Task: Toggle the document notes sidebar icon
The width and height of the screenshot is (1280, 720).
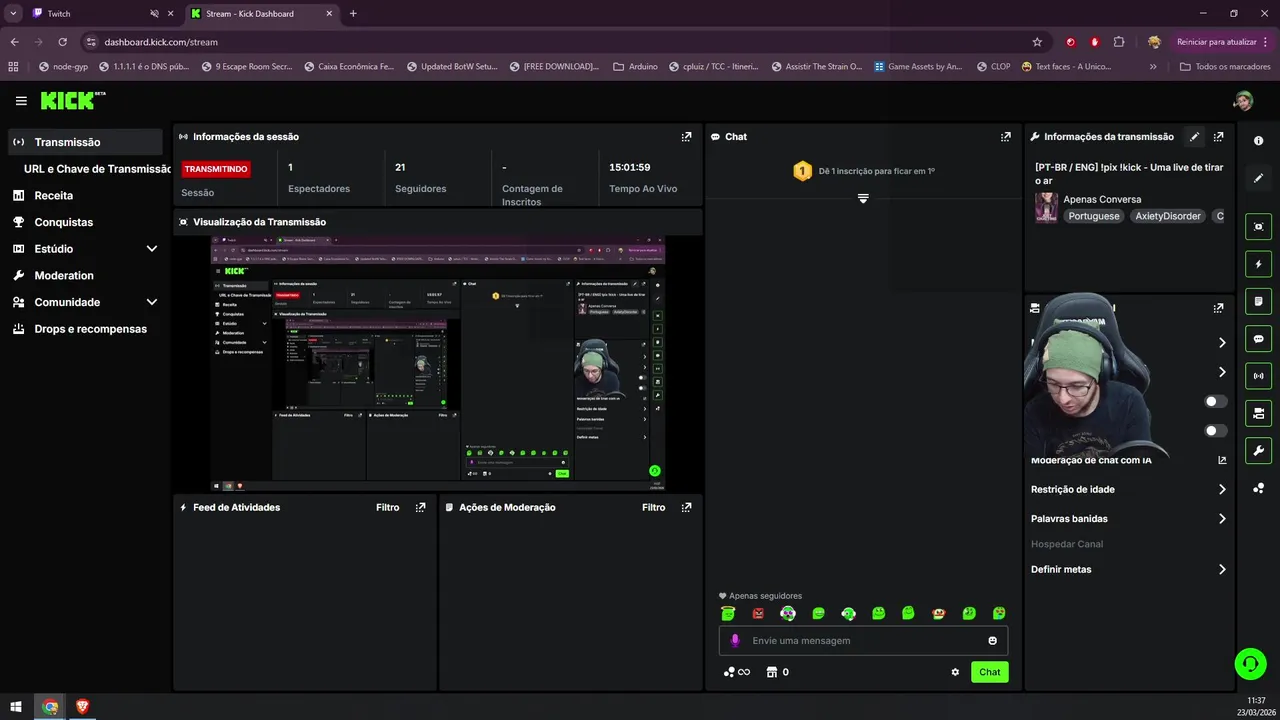Action: (1258, 301)
